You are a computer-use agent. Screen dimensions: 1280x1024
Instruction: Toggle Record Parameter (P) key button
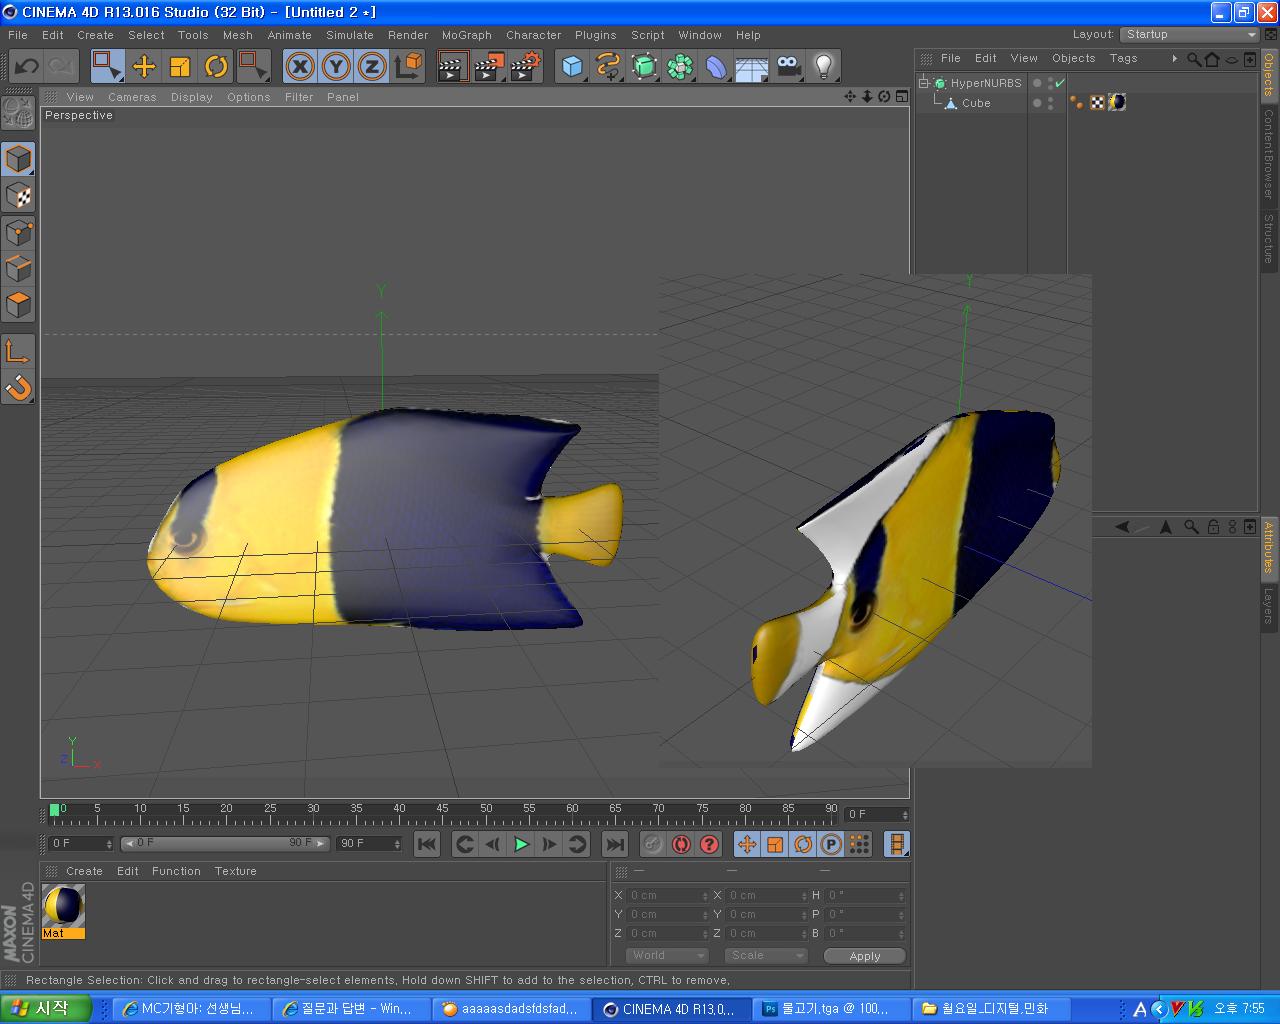click(x=831, y=845)
